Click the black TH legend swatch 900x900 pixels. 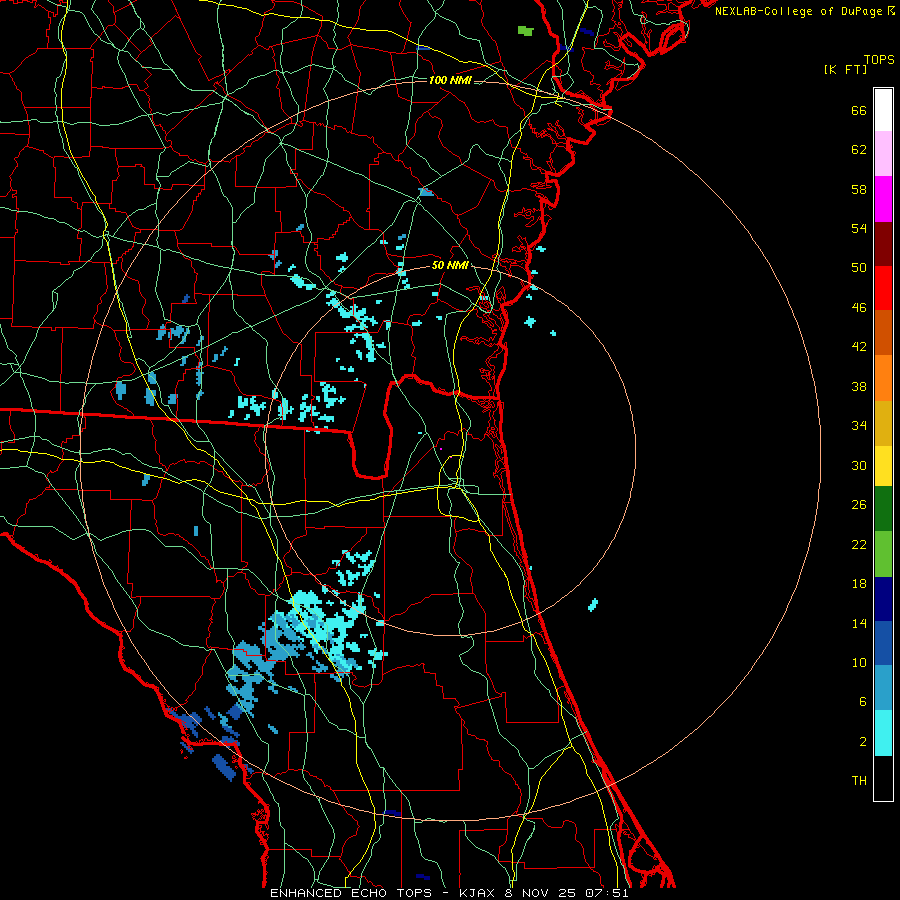[x=883, y=778]
